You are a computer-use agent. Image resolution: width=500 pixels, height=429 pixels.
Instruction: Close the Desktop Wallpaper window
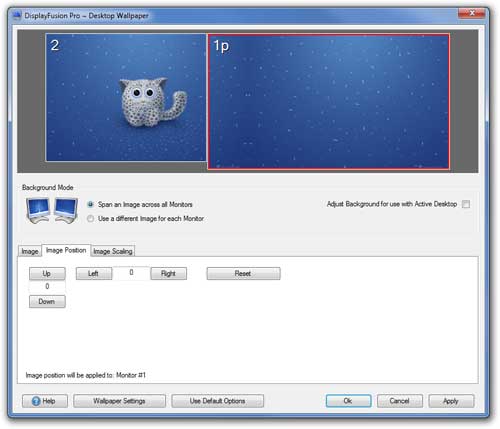(471, 13)
